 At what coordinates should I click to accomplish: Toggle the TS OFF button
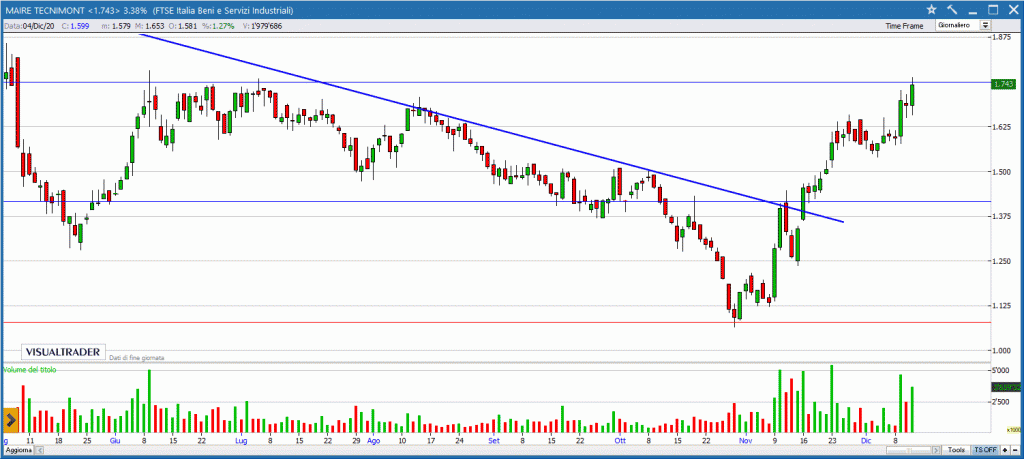click(985, 451)
